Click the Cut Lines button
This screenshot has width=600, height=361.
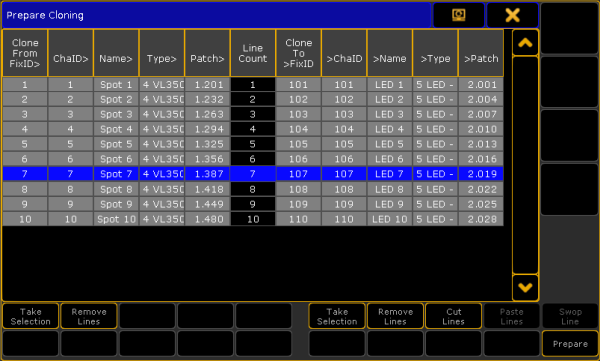click(x=453, y=316)
